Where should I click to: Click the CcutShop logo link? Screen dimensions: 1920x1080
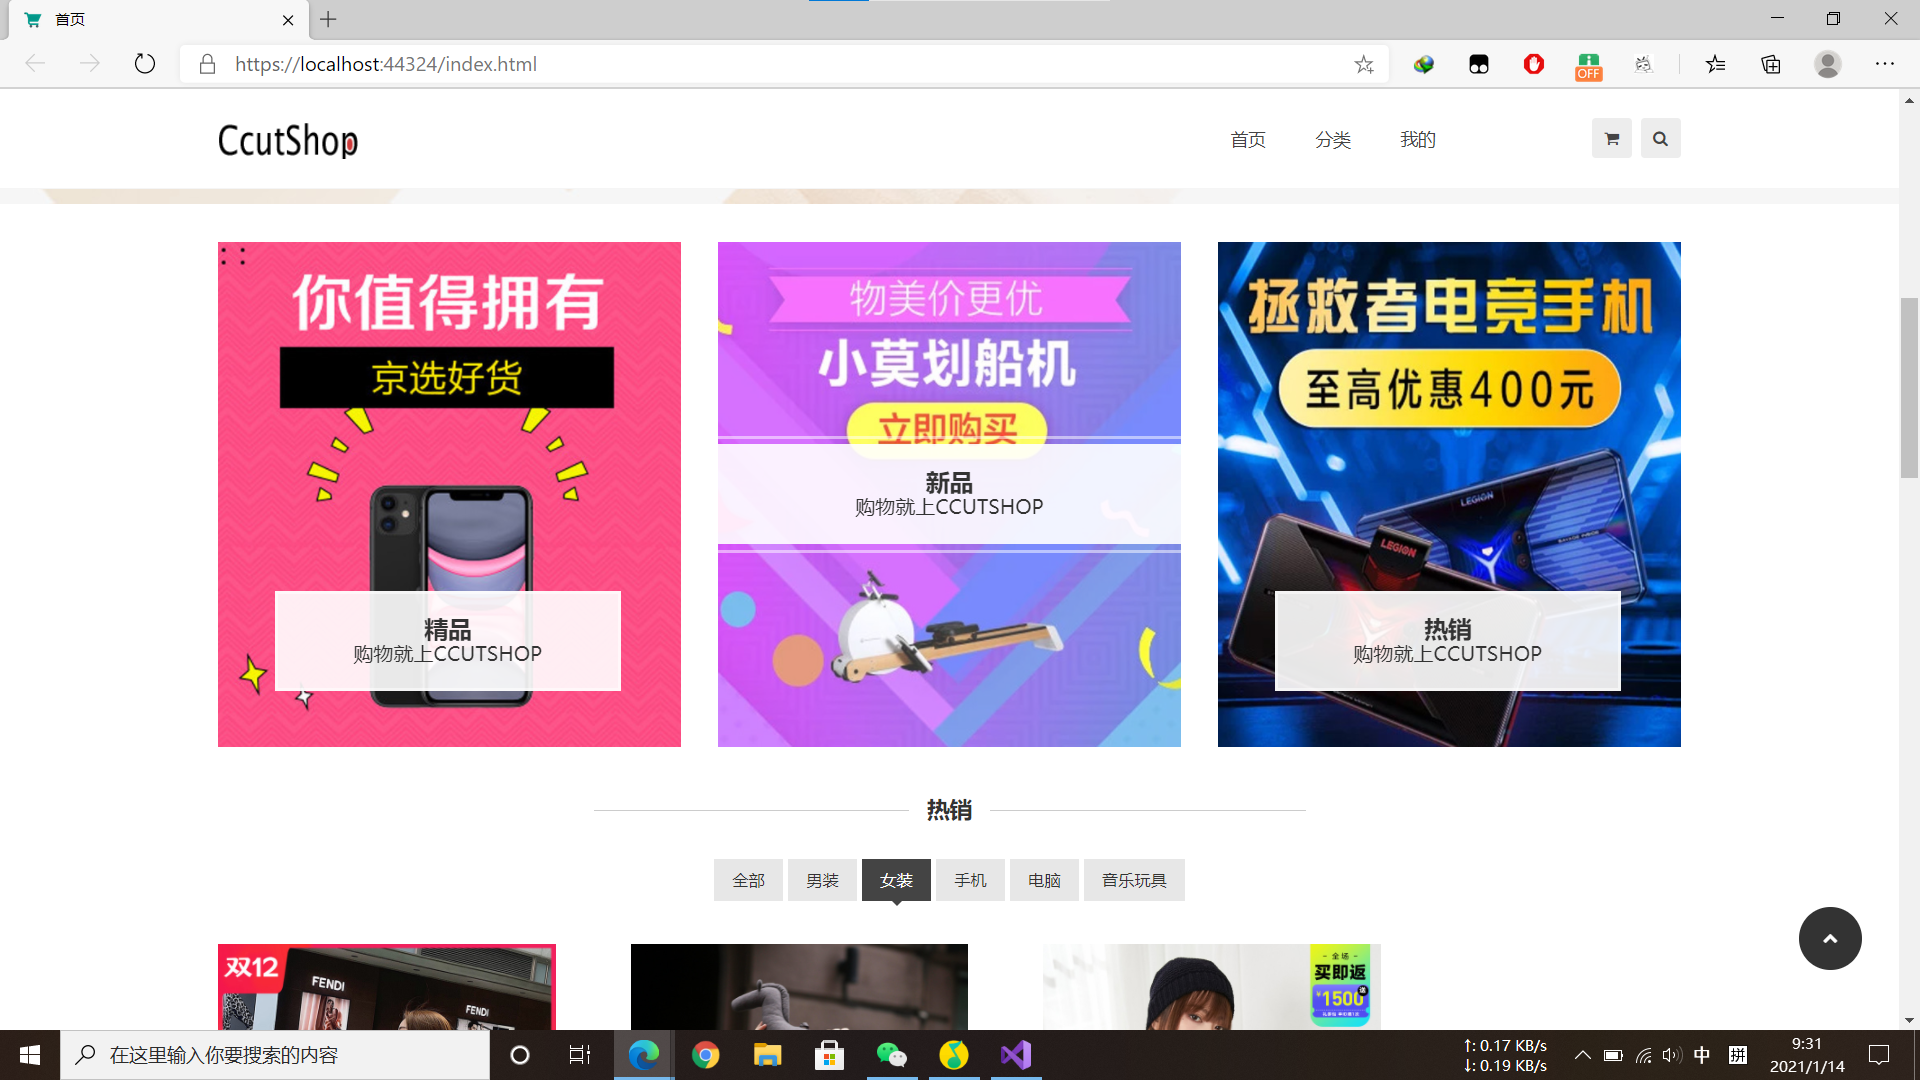pyautogui.click(x=288, y=141)
